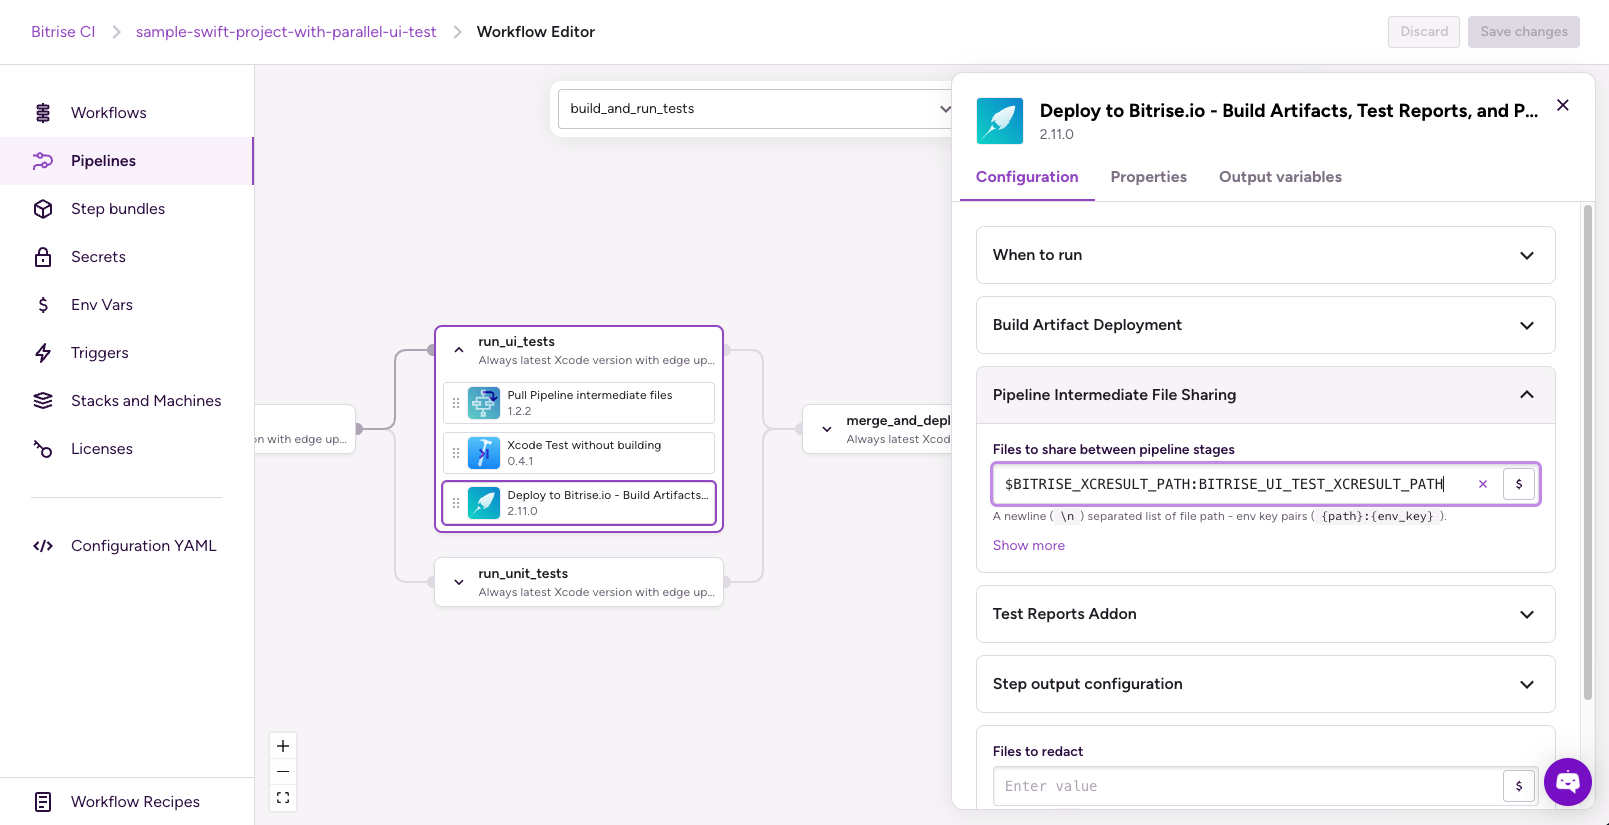1609x825 pixels.
Task: Expand the Step output configuration section
Action: [x=1266, y=684]
